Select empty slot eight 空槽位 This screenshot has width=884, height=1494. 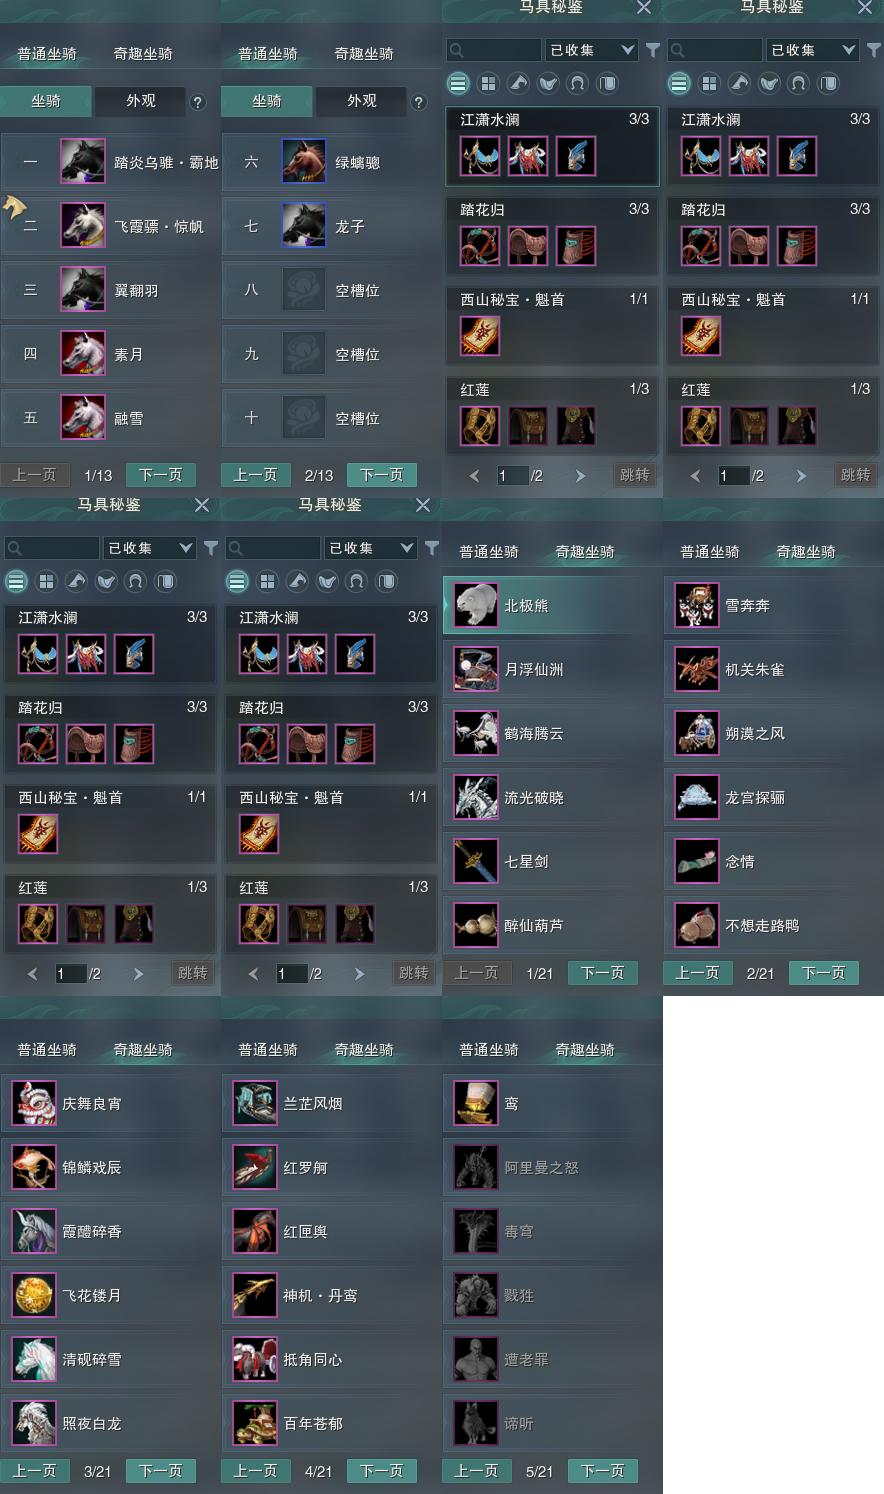point(331,290)
